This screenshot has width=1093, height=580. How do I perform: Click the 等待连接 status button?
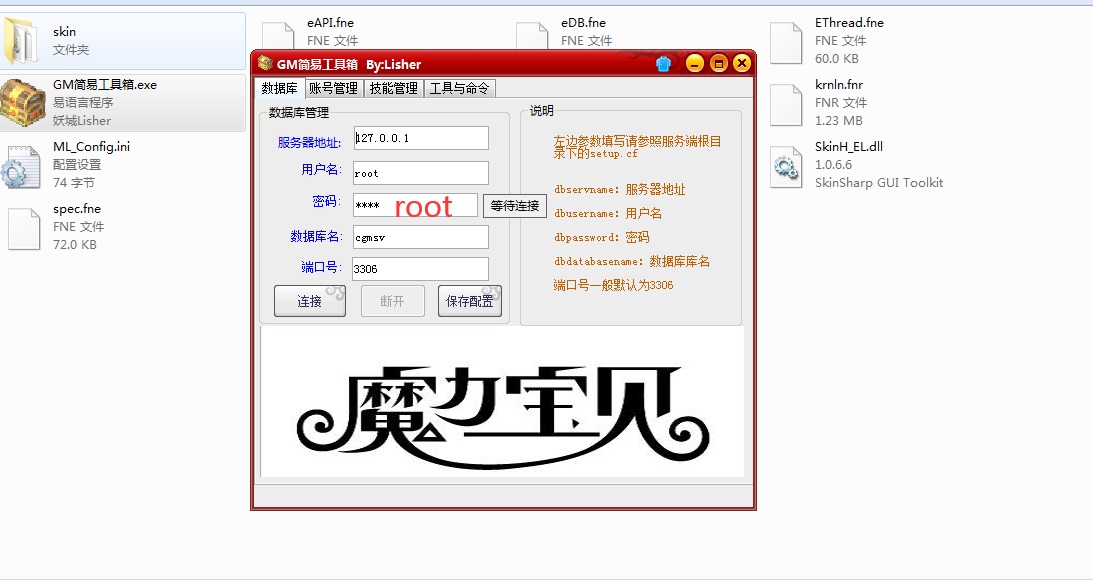click(514, 206)
